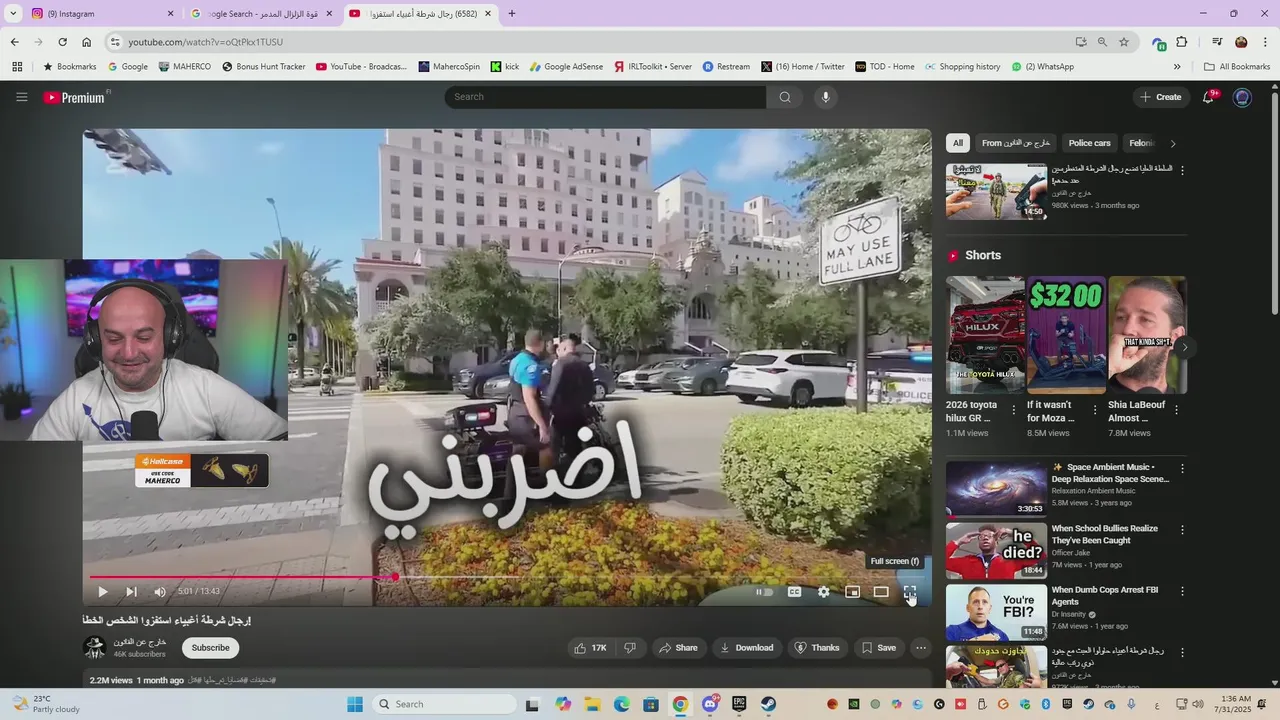Like the video (17K)
The image size is (1280, 720).
point(590,648)
